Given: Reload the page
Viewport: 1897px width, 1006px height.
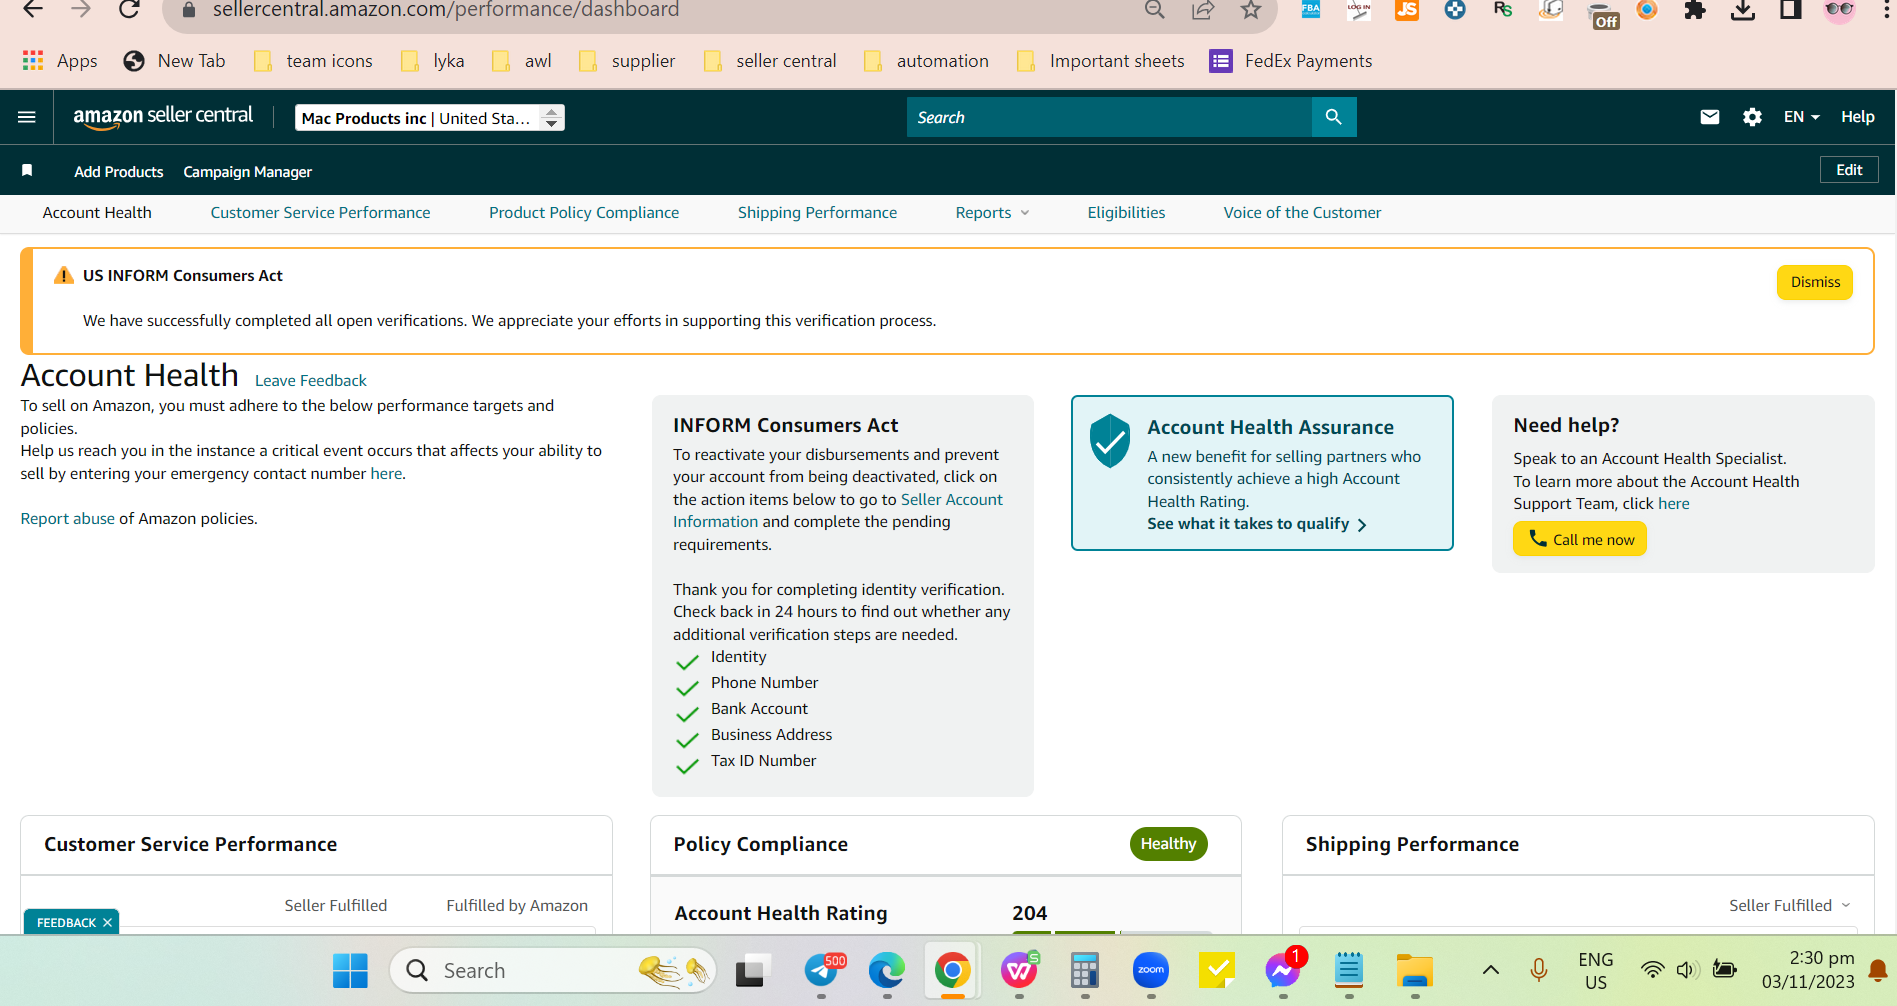Looking at the screenshot, I should tap(129, 10).
